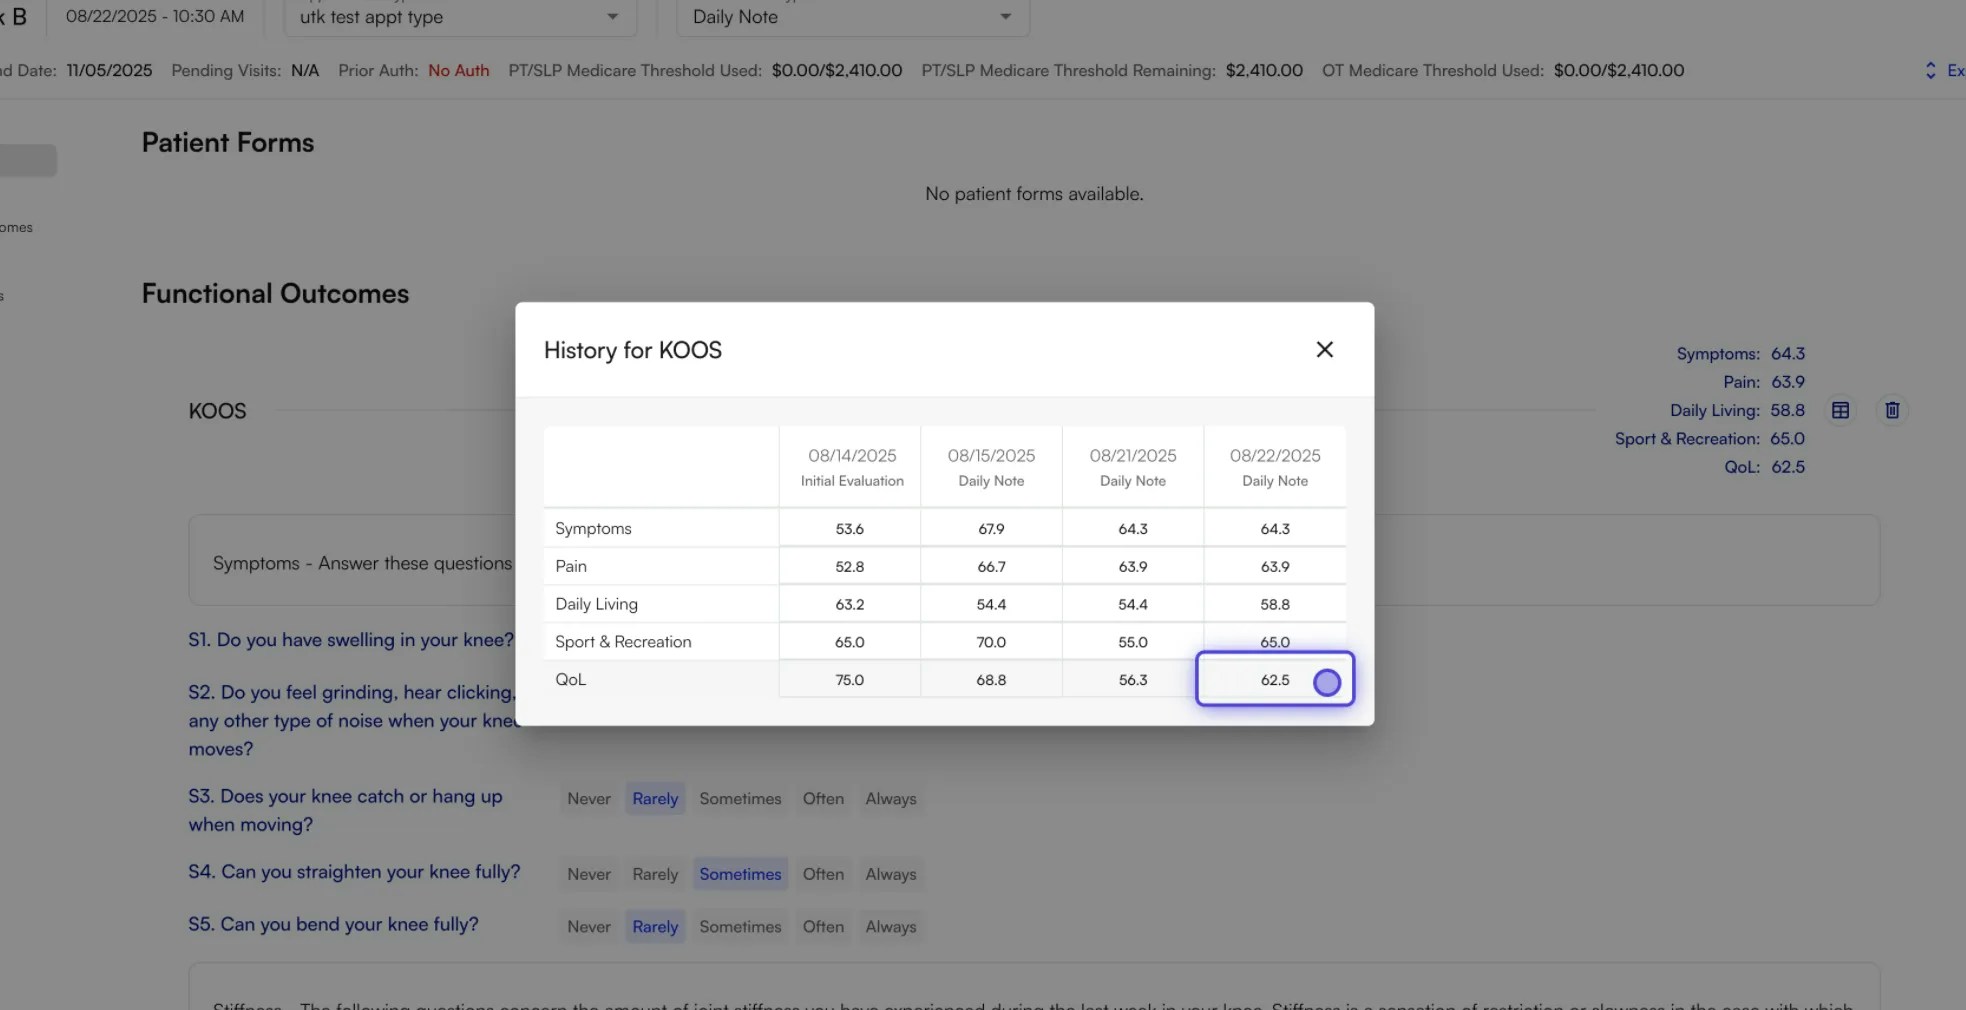Click the 08/22/2025 Daily Note column header
This screenshot has height=1010, width=1966.
click(1275, 467)
